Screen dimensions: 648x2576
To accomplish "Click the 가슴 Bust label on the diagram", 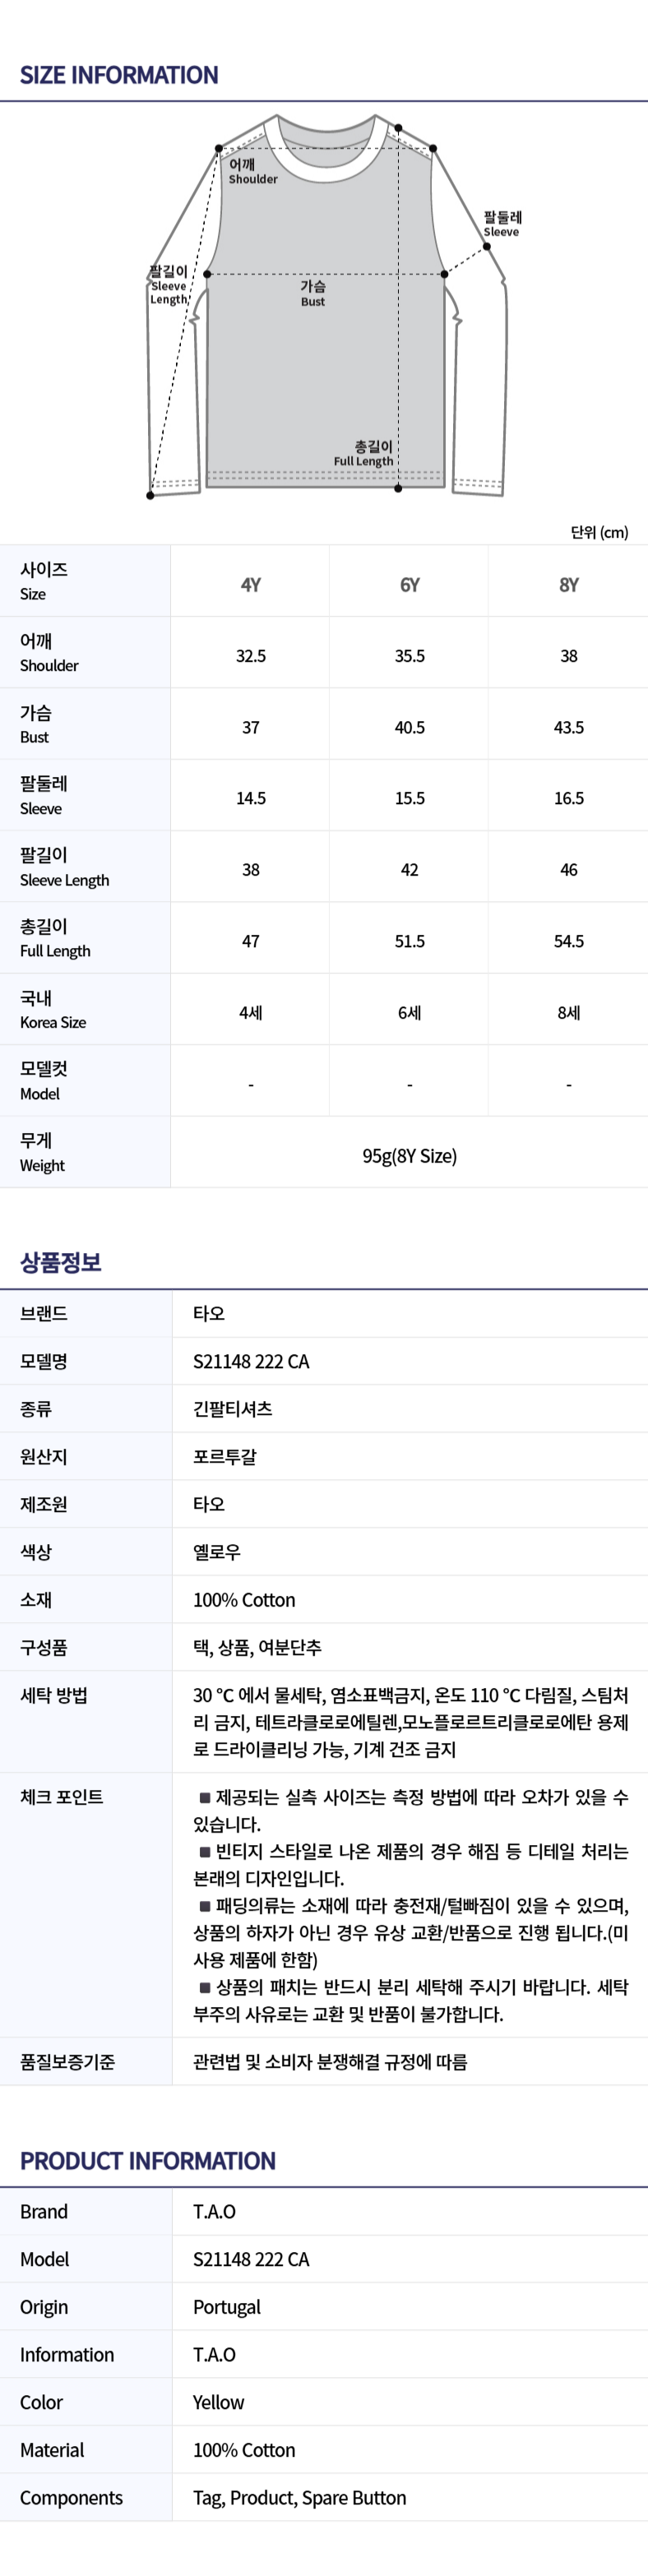I will 313,293.
